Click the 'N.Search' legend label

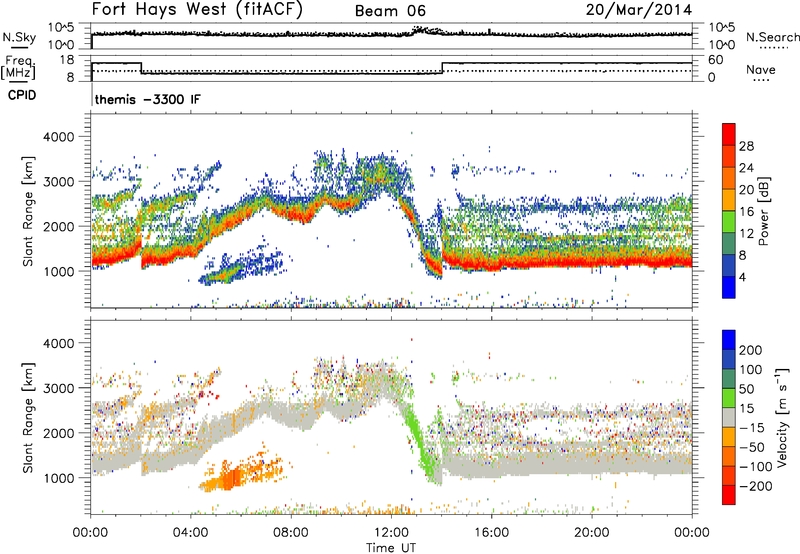772,37
